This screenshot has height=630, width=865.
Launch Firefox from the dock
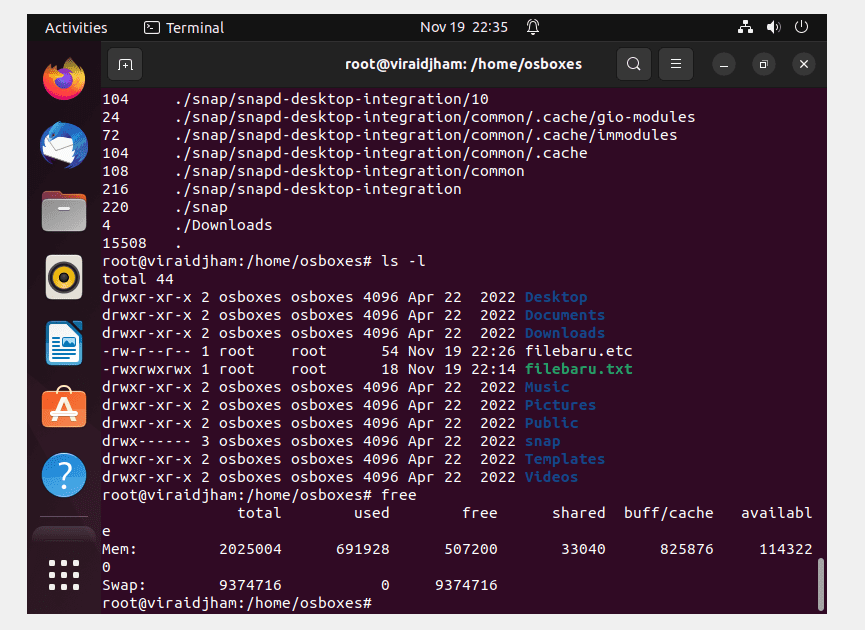64,79
